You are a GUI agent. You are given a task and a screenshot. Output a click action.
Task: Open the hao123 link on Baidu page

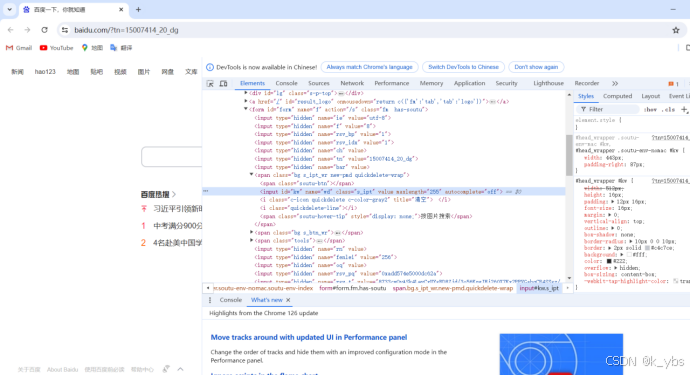[x=45, y=72]
